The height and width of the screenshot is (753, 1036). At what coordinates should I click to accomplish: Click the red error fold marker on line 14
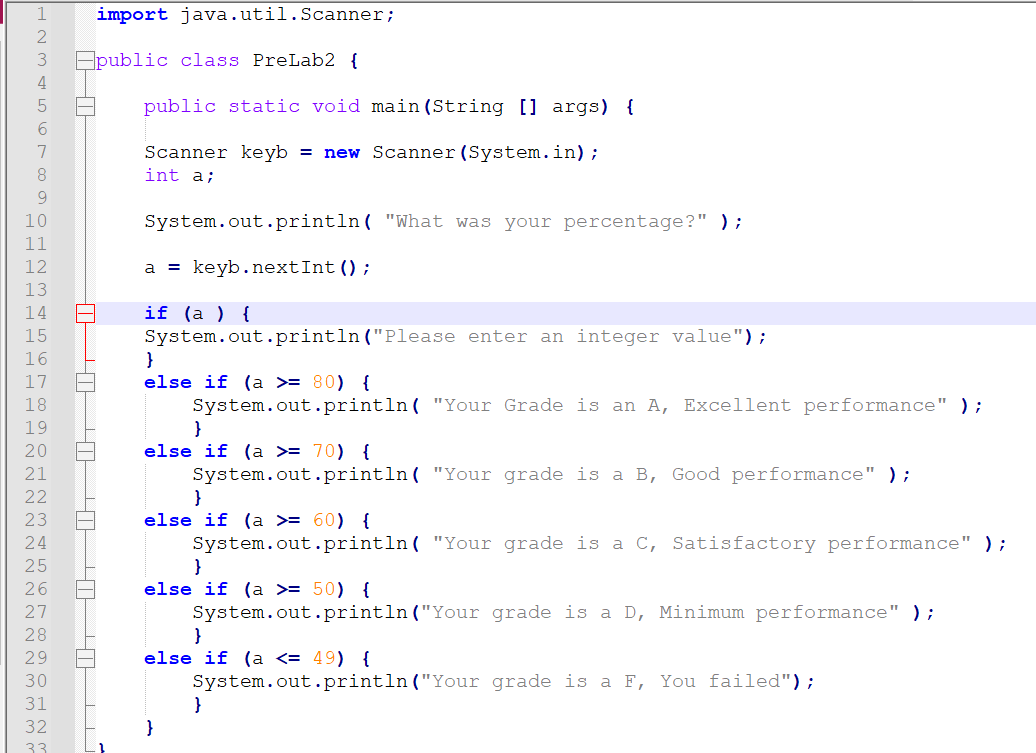(85, 312)
